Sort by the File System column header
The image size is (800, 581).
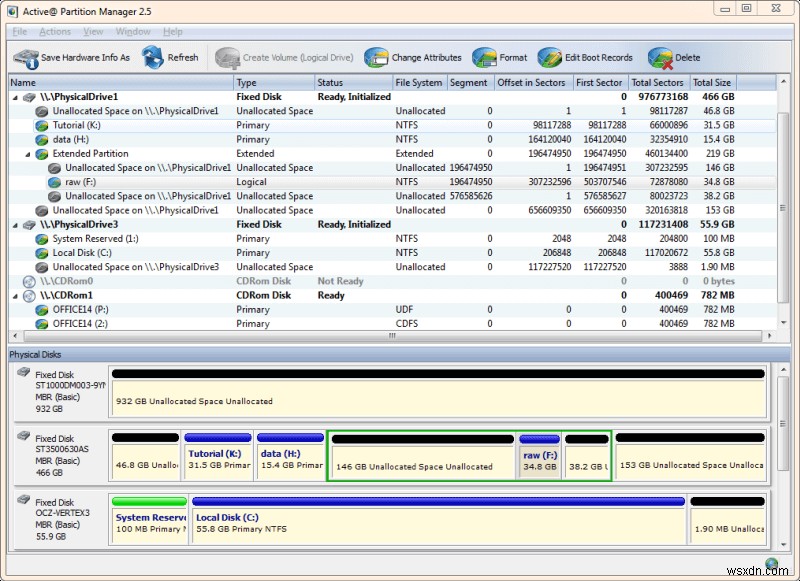[419, 83]
